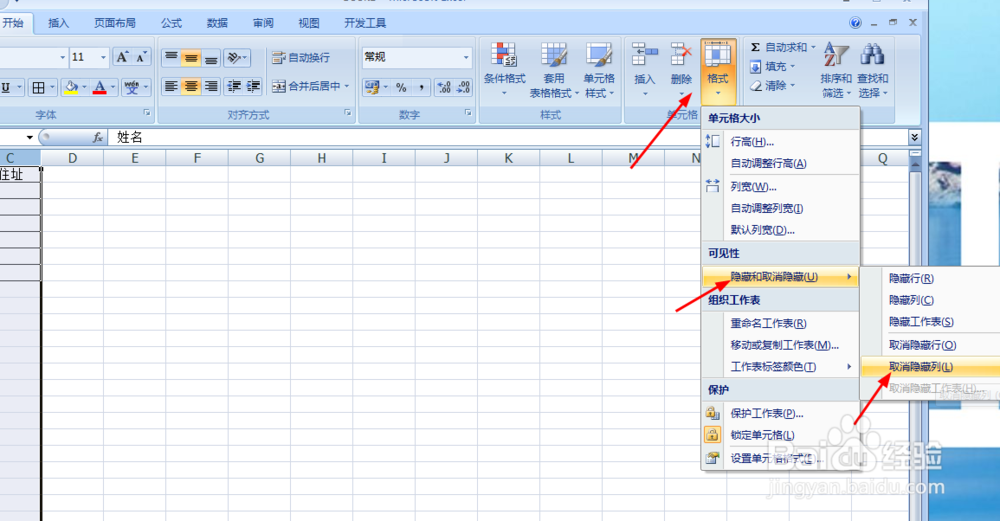Decrease decimal places
Image resolution: width=1000 pixels, height=521 pixels.
[464, 87]
